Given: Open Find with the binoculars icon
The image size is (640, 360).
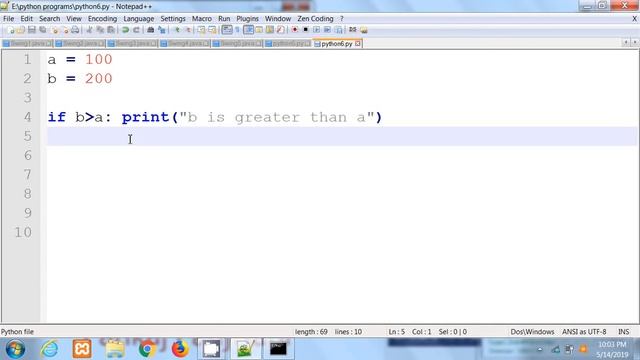Looking at the screenshot, I should pyautogui.click(x=151, y=30).
